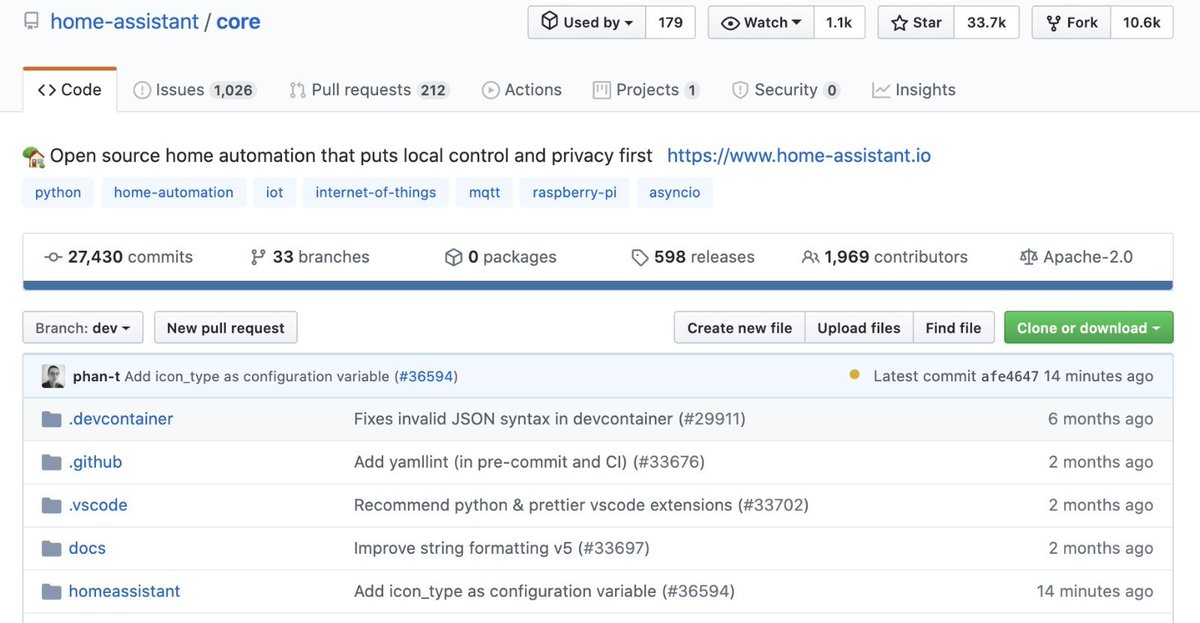This screenshot has width=1200, height=623.
Task: Click the docs folder icon
Action: point(52,548)
